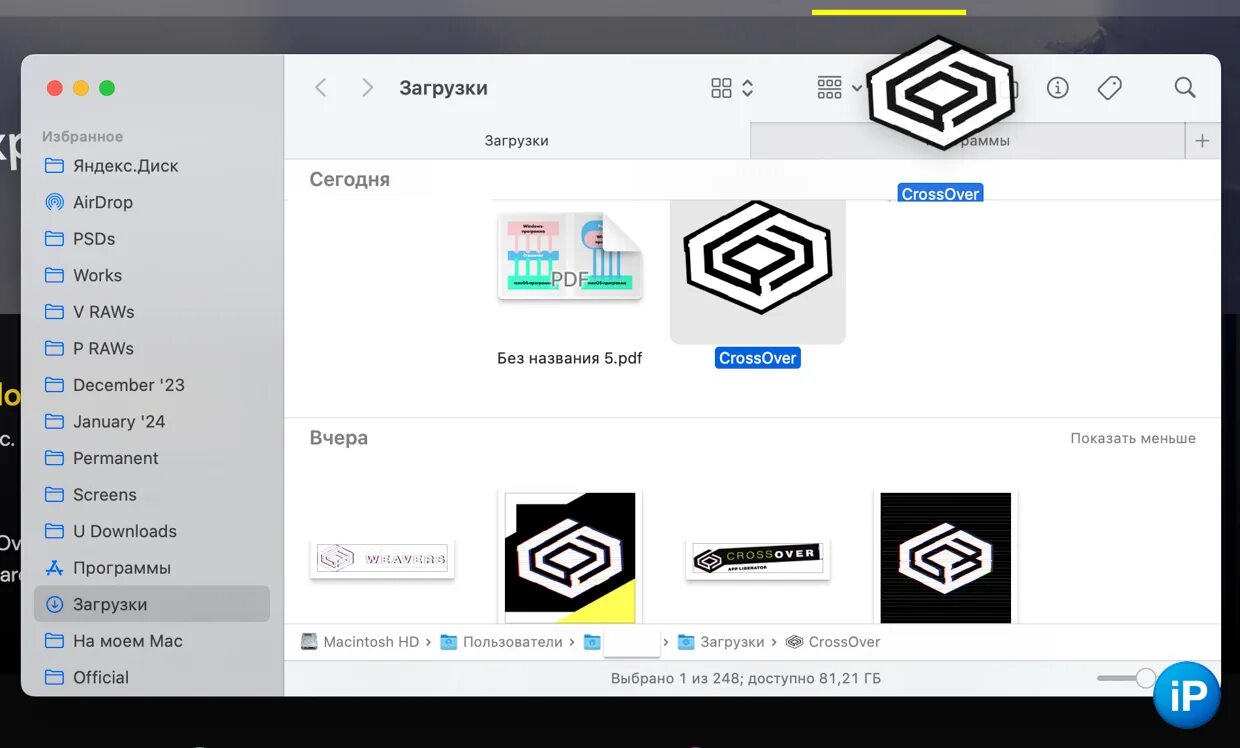Open the V RAWs sidebar folder

[x=152, y=312]
